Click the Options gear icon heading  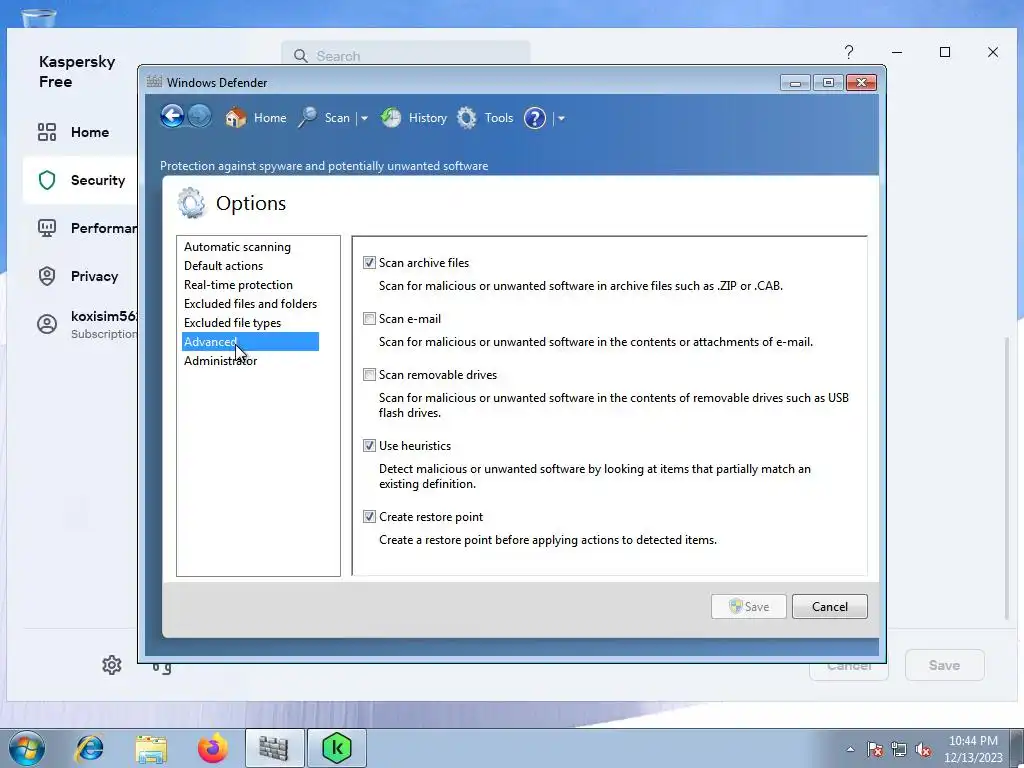pos(191,203)
